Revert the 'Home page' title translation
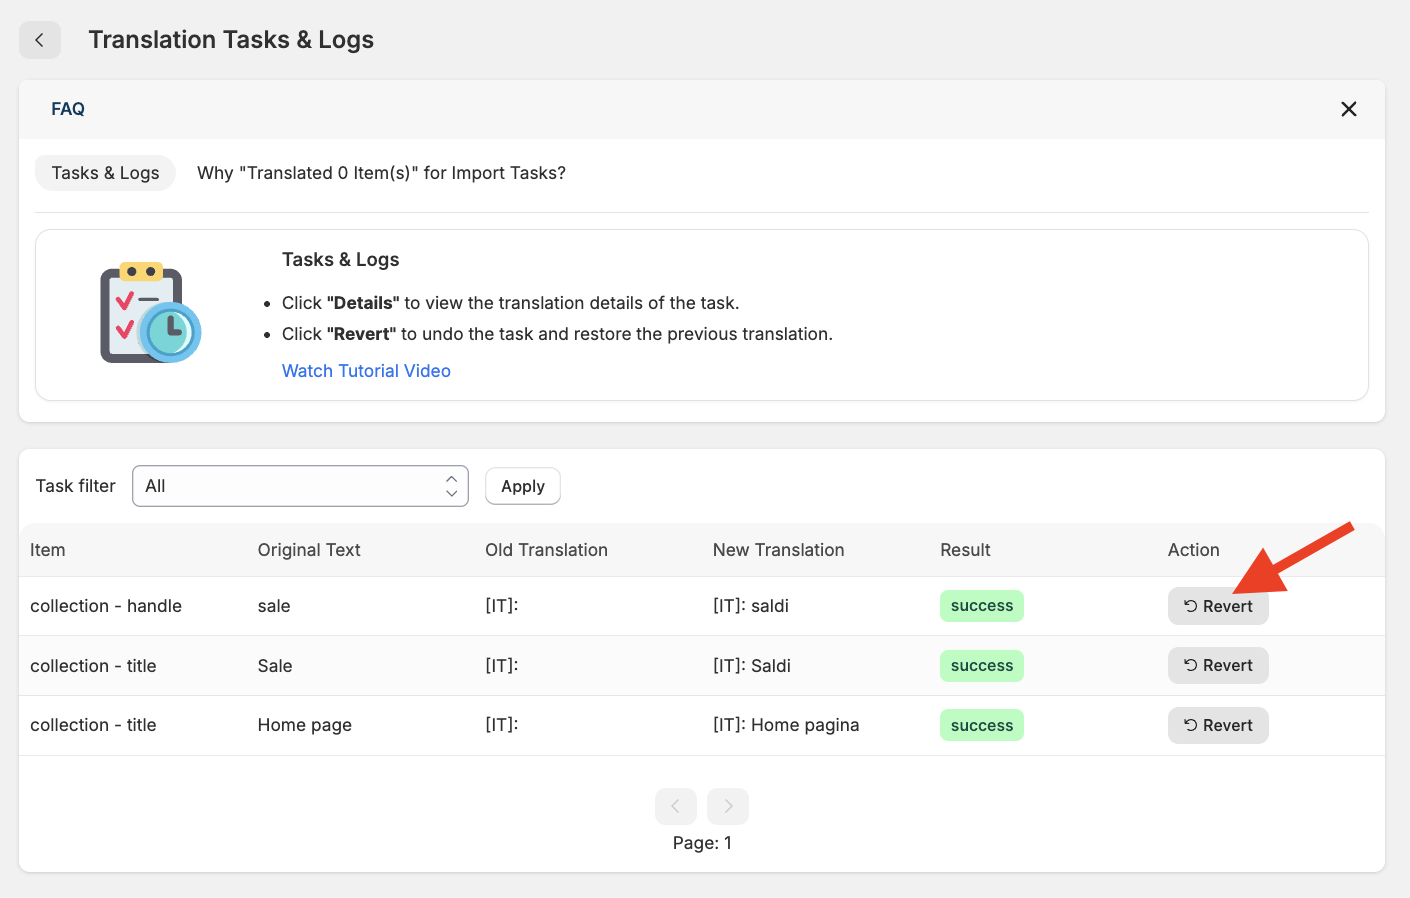1410x898 pixels. 1217,726
